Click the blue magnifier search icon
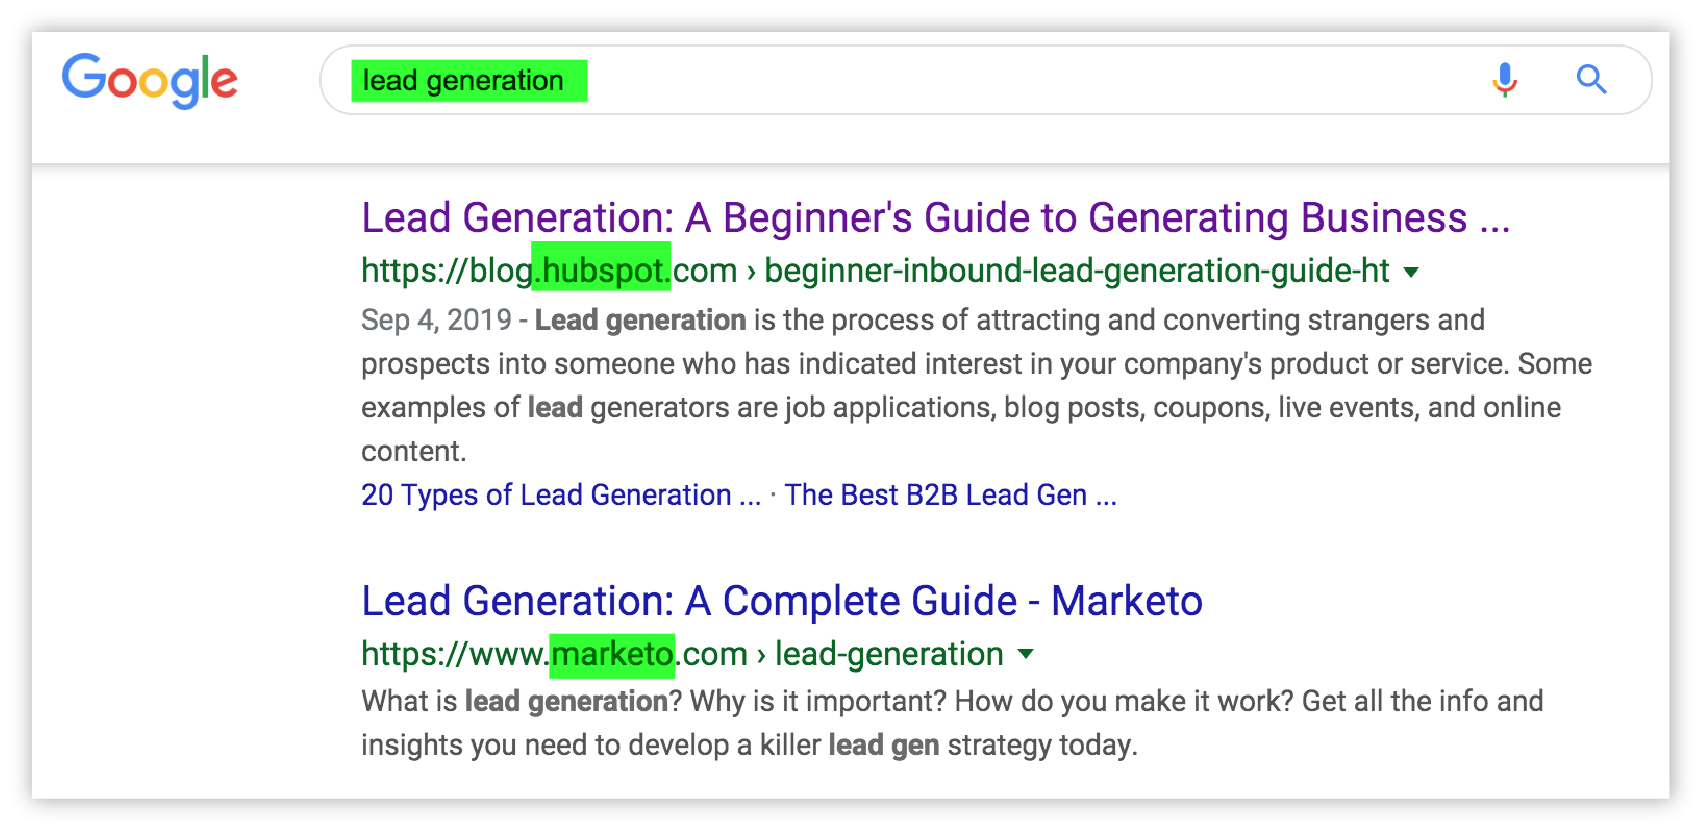The width and height of the screenshot is (1703, 832). tap(1591, 79)
